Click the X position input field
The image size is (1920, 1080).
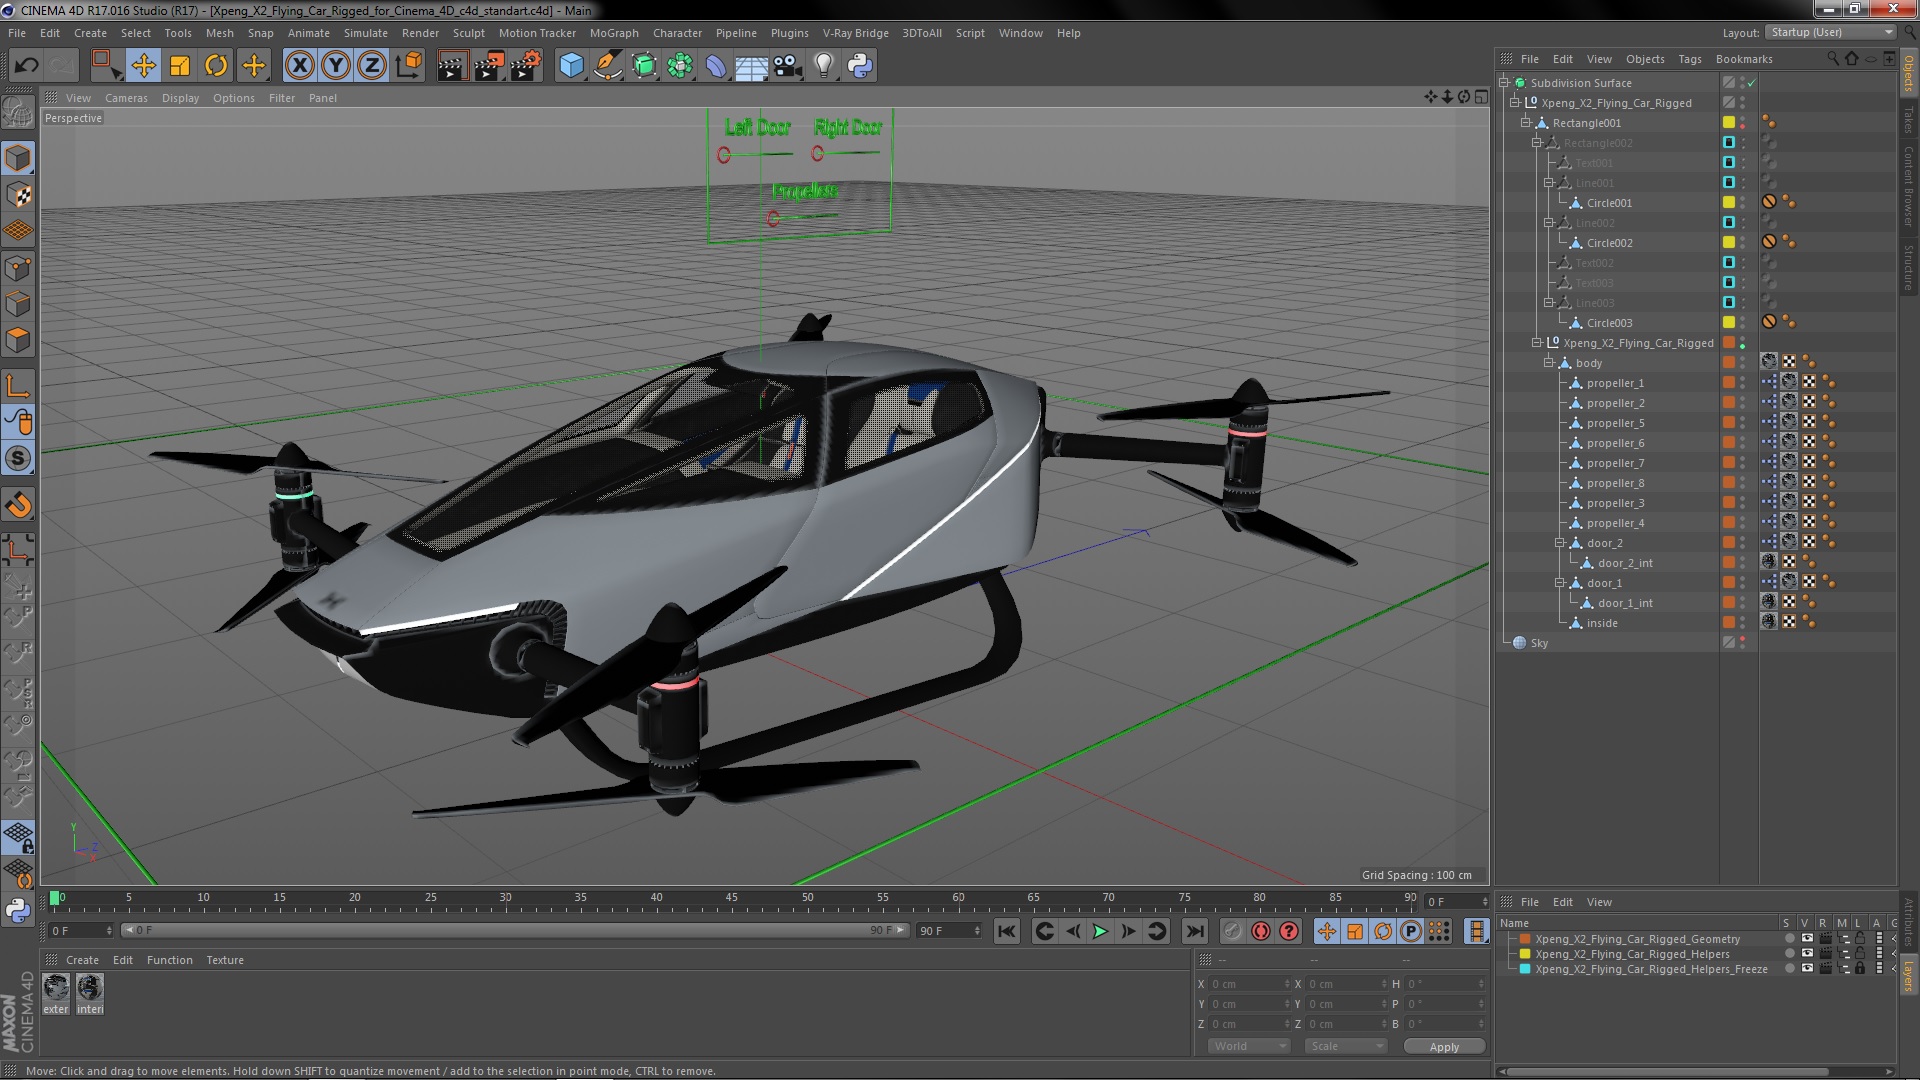point(1250,984)
